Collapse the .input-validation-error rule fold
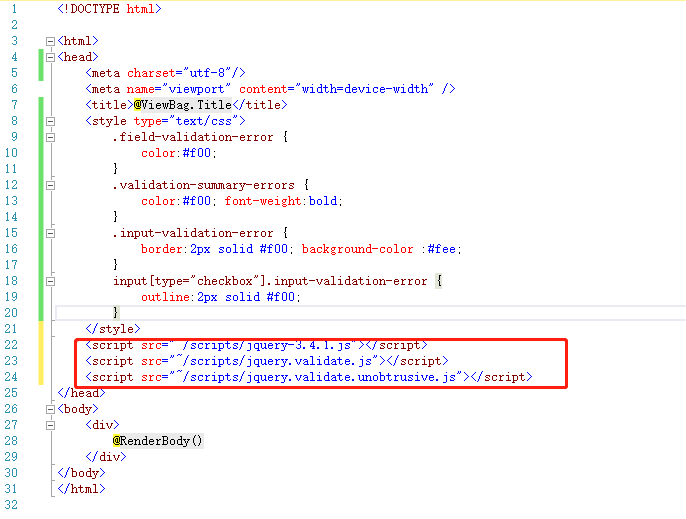 click(x=50, y=234)
